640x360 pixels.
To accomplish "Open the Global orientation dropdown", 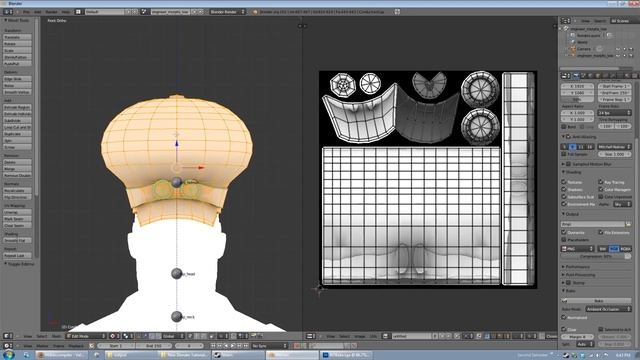I will click(x=173, y=336).
